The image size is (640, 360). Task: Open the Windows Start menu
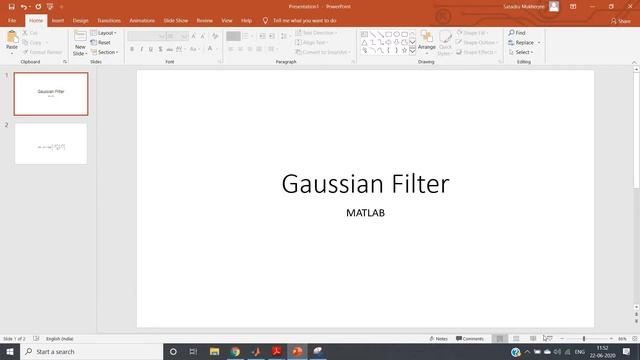(10, 351)
